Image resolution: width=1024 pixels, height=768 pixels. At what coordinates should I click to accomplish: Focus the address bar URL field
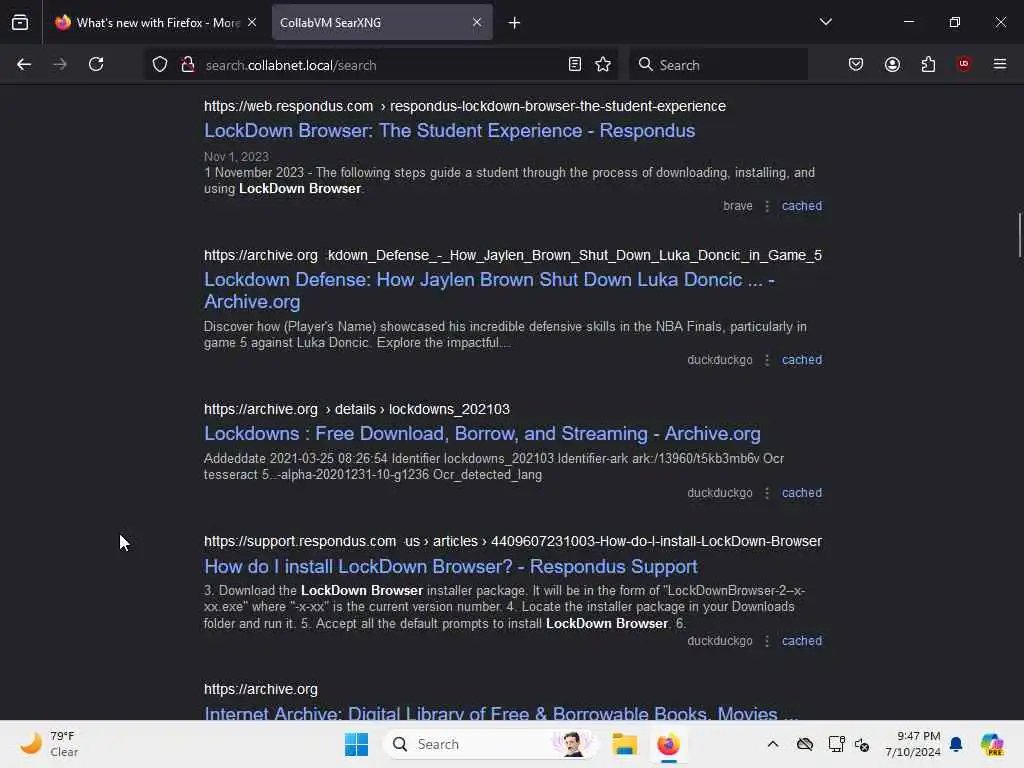click(x=382, y=65)
